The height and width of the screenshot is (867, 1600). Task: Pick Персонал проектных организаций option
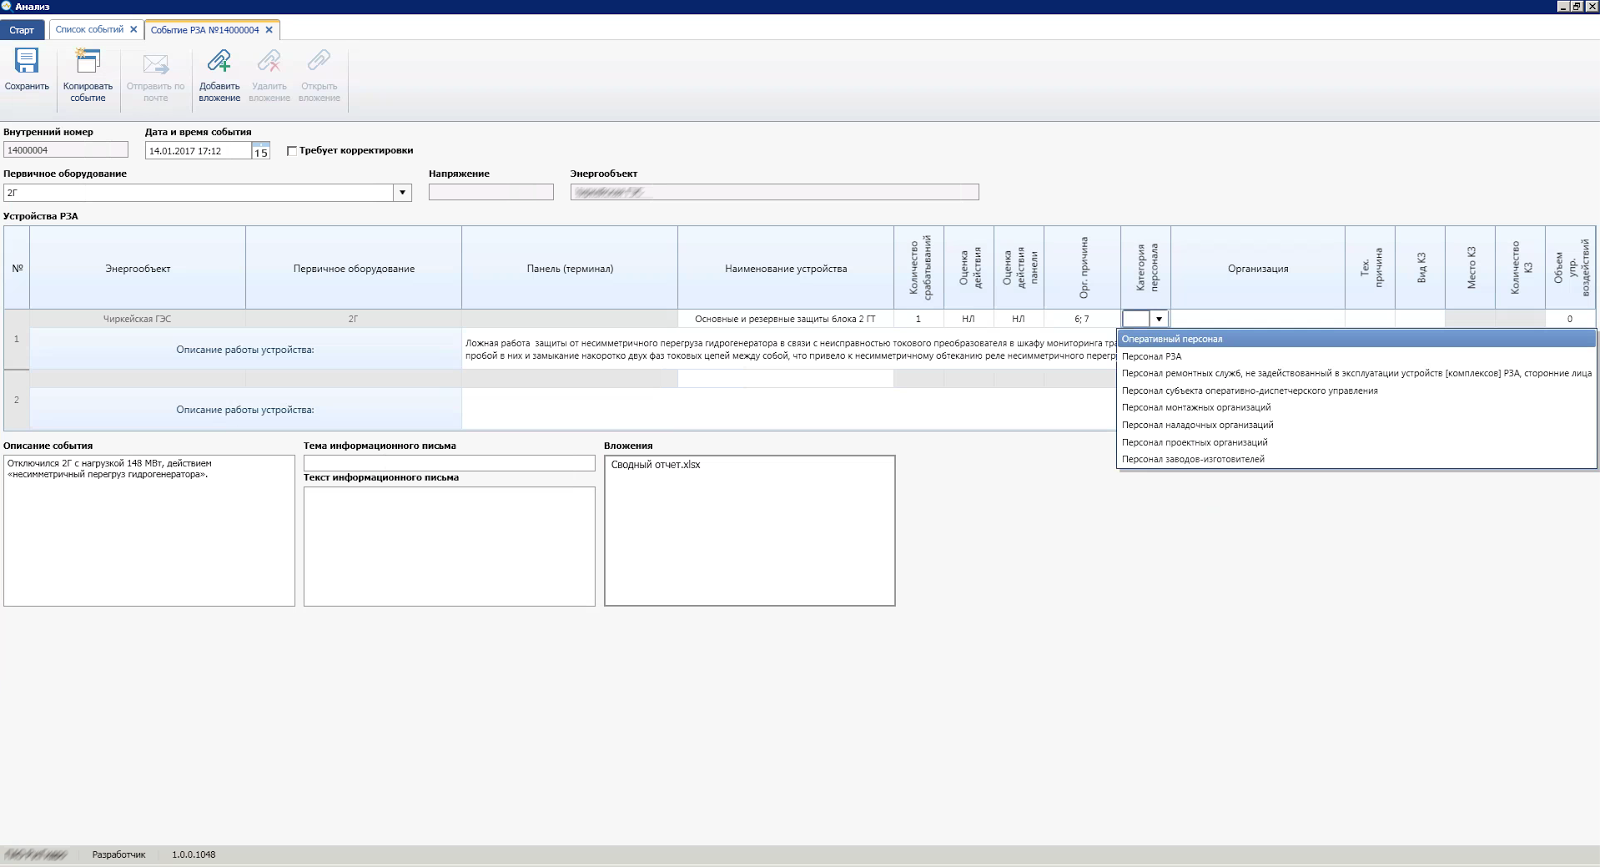1356,442
